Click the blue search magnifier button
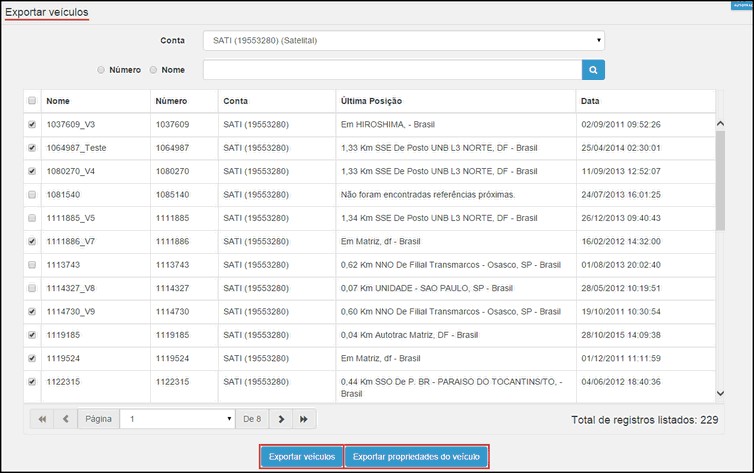The image size is (754, 473). (x=593, y=70)
